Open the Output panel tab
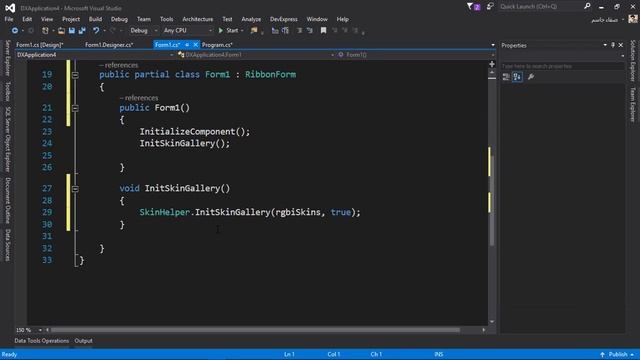The width and height of the screenshot is (640, 360). 83,341
